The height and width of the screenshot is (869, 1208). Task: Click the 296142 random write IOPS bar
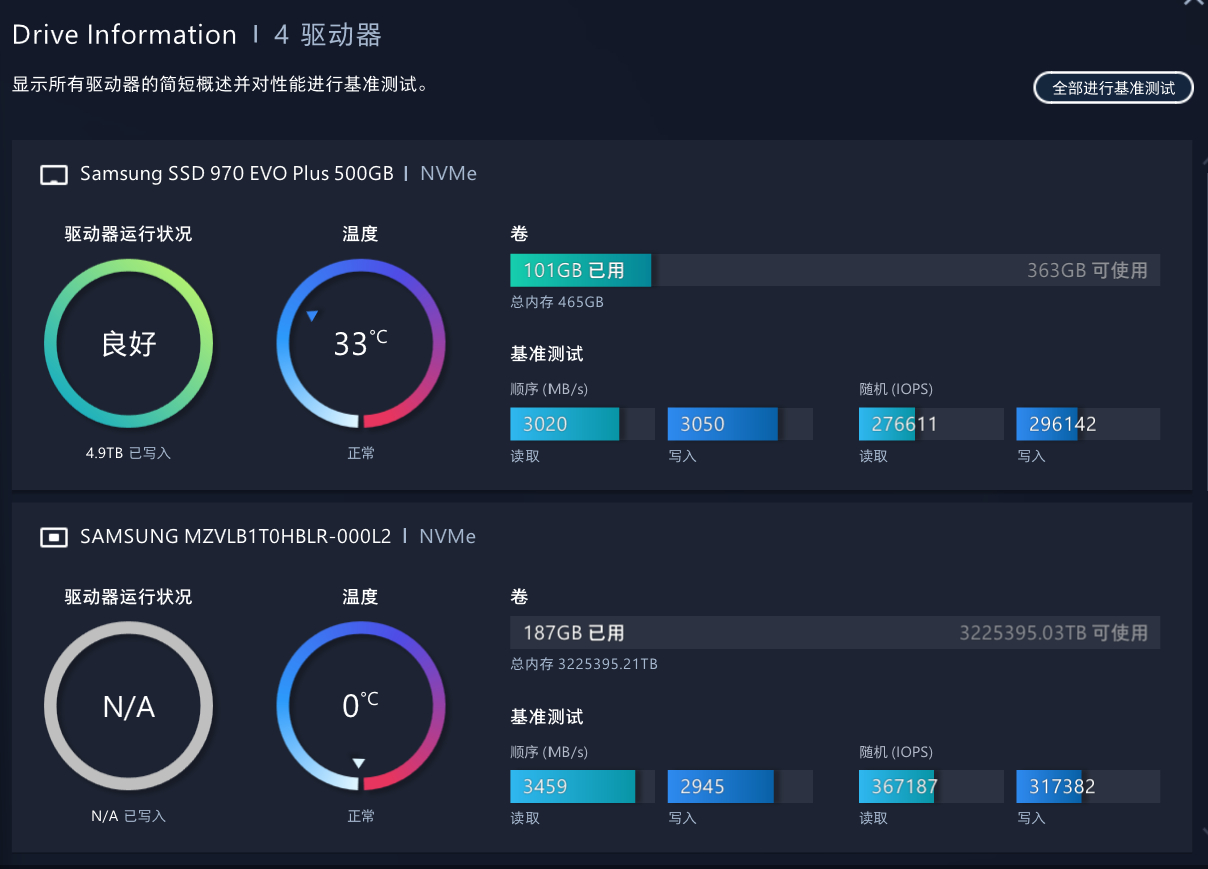1087,424
